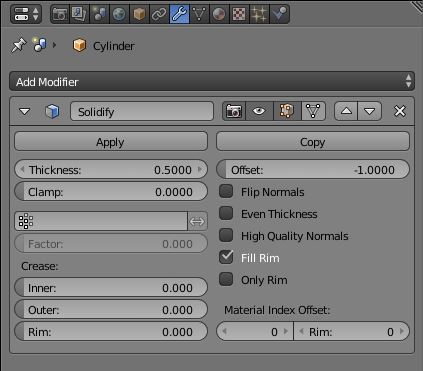Open the vertex group selection field
423x371 pixels.
point(101,221)
